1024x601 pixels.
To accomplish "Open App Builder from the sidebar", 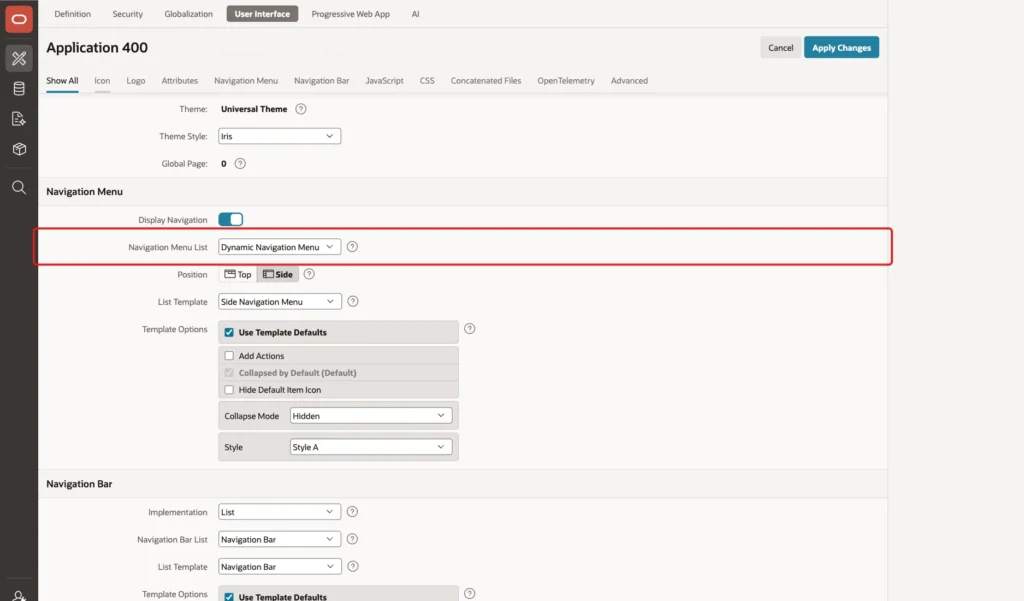I will [x=19, y=58].
